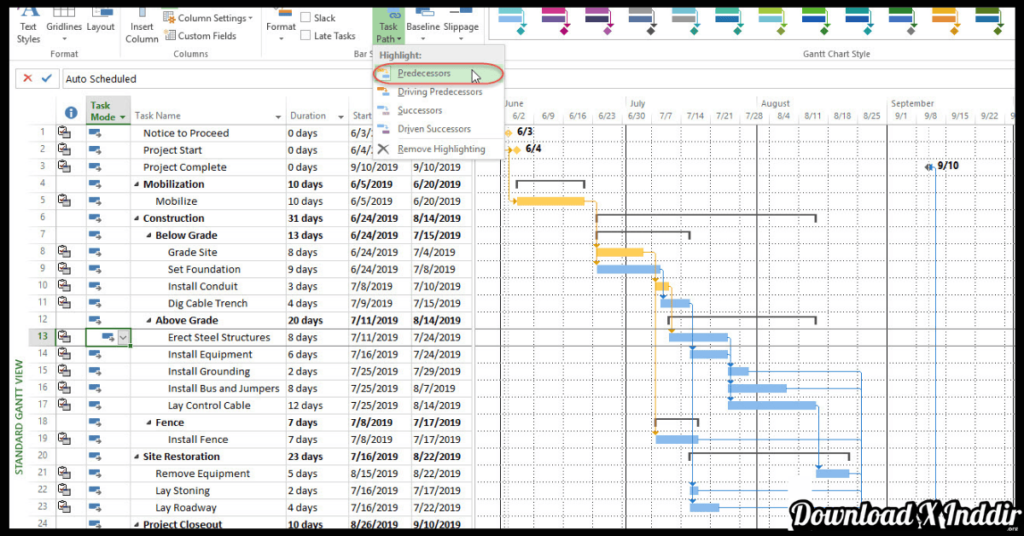Screen dimensions: 1024x536
Task: Select Successors from the Highlight menu
Action: (x=419, y=111)
